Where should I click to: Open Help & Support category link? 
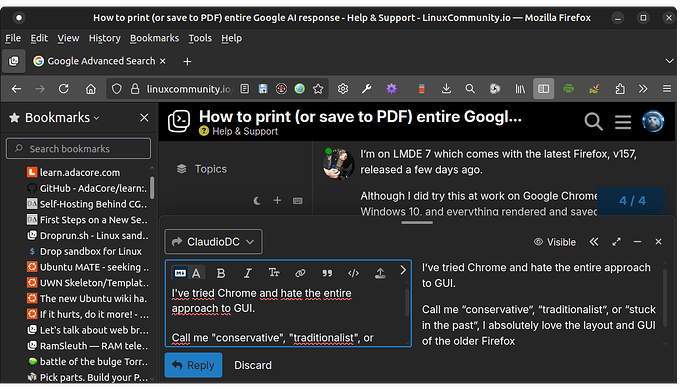239,132
